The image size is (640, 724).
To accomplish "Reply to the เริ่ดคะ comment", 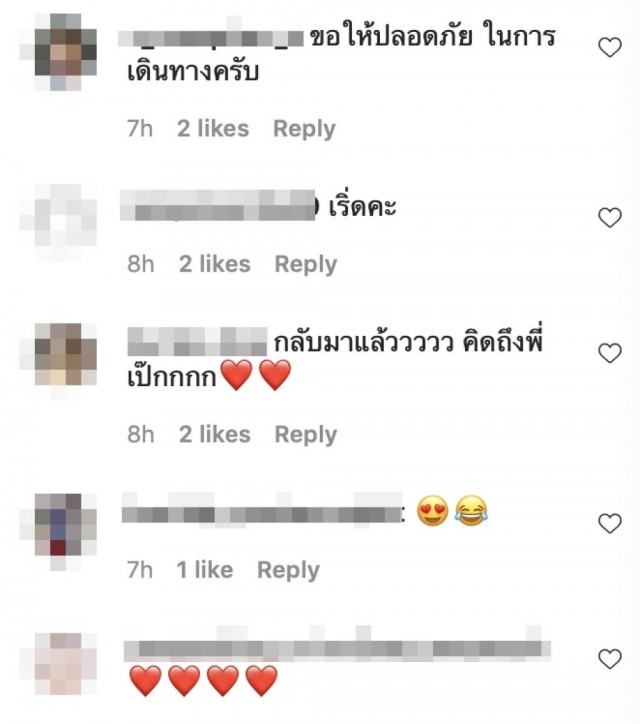I will [x=306, y=265].
